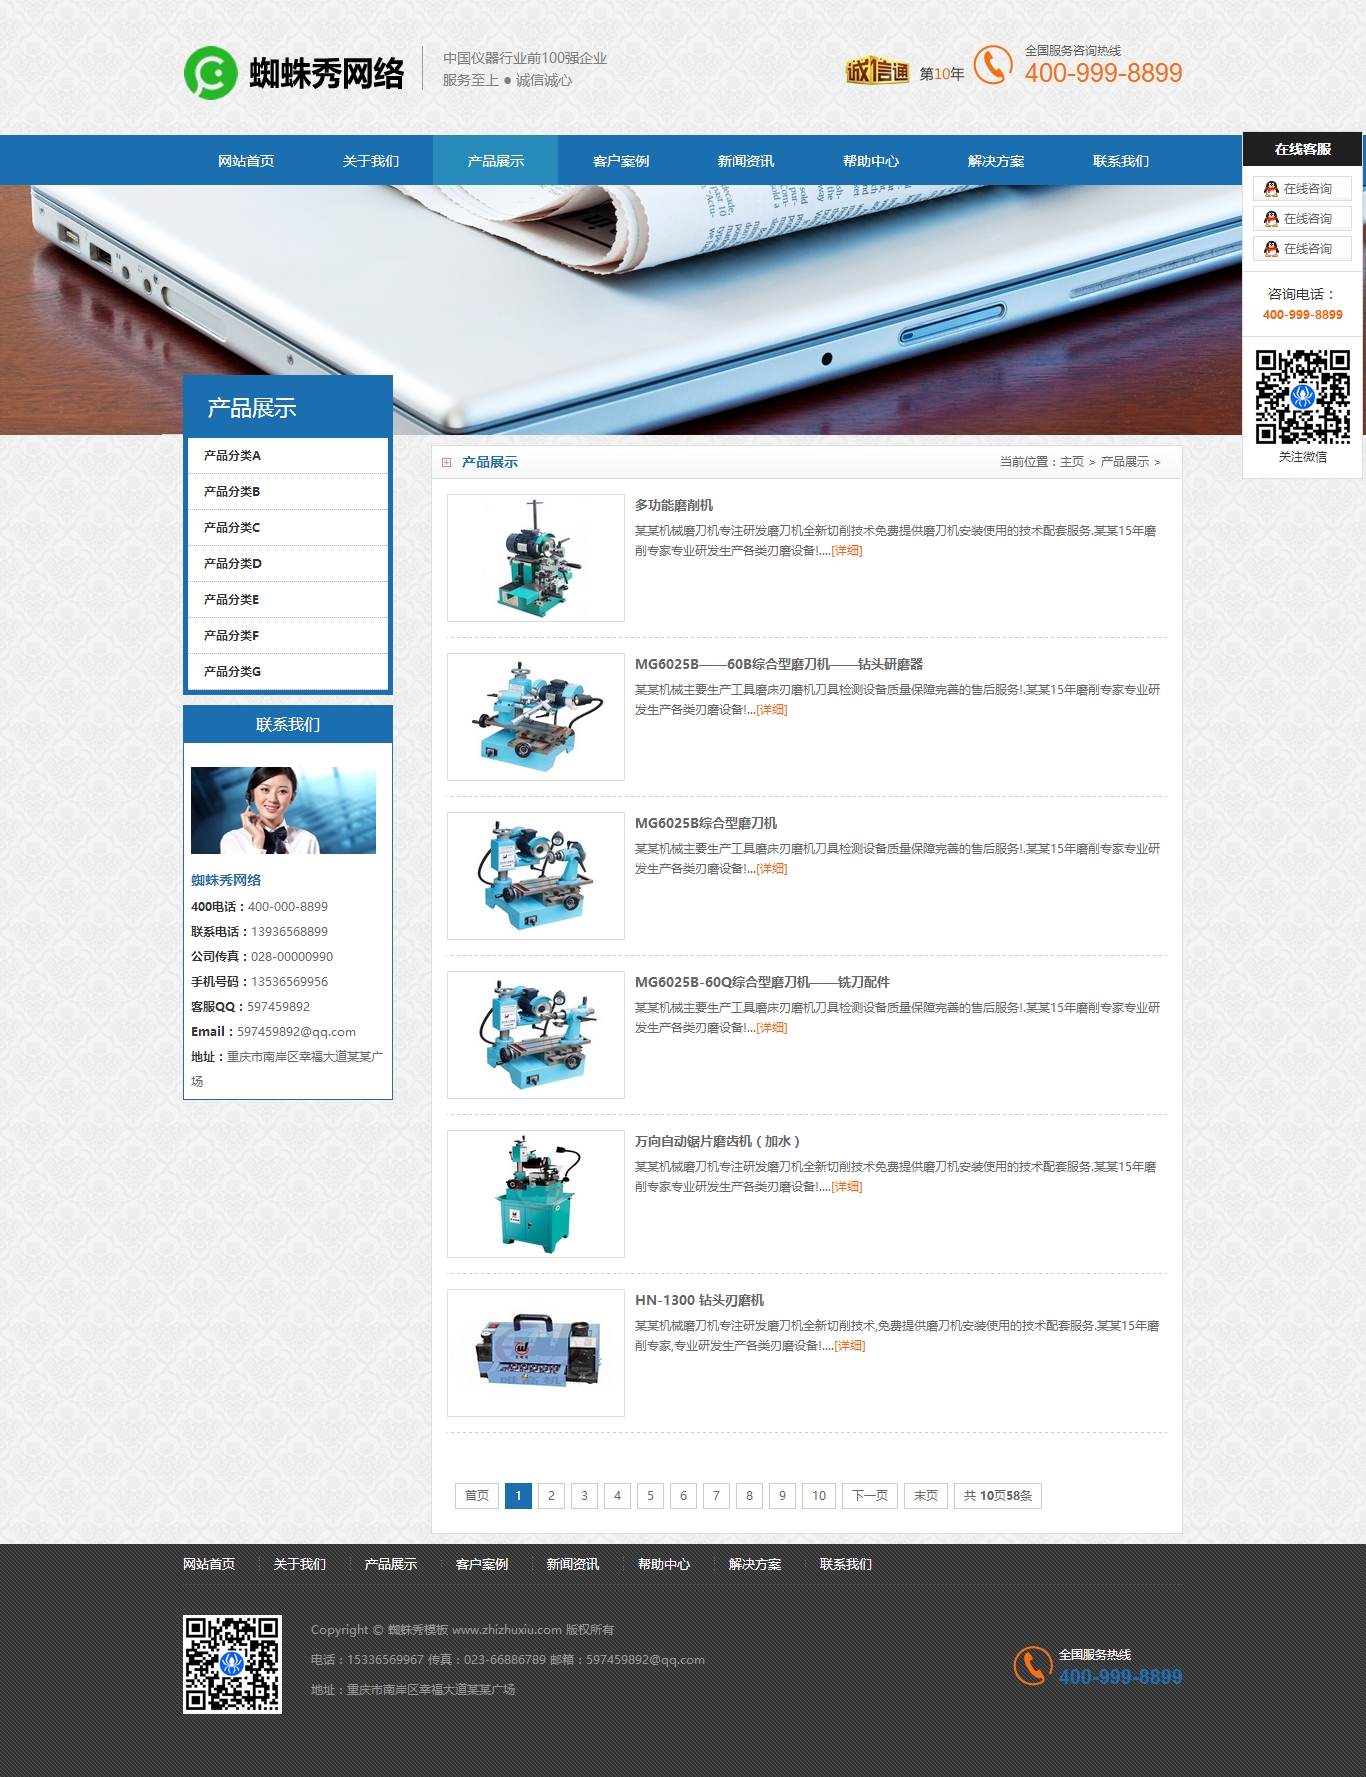Select 产品分类C in the category sidebar
This screenshot has width=1366, height=1777.
[232, 528]
